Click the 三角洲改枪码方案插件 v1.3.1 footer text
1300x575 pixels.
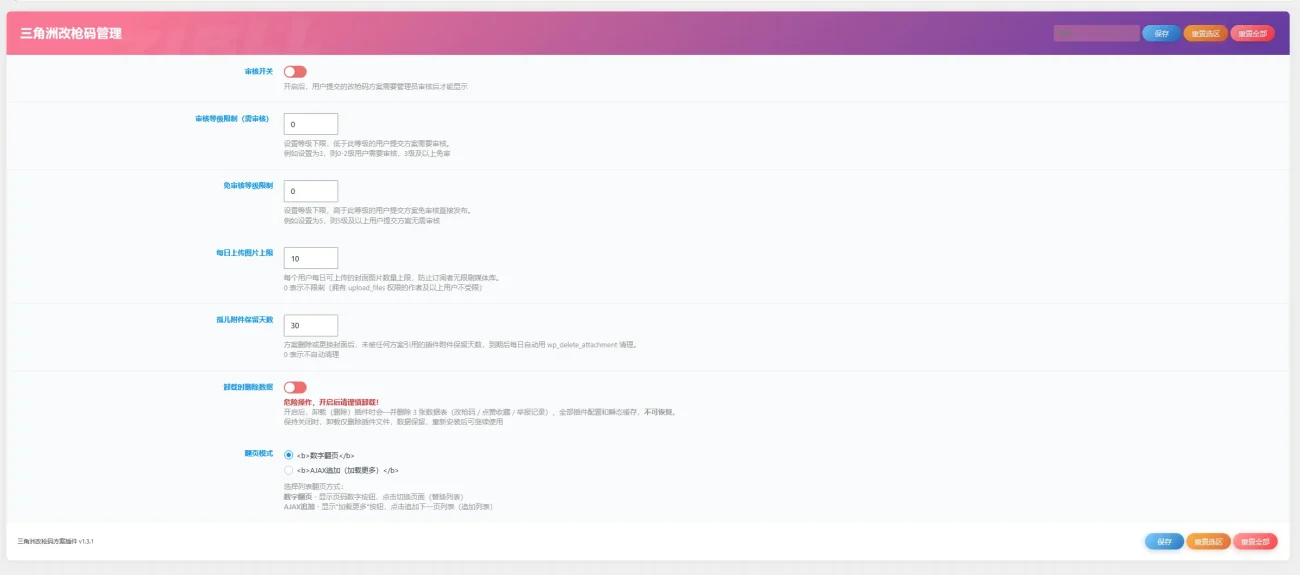(56, 540)
